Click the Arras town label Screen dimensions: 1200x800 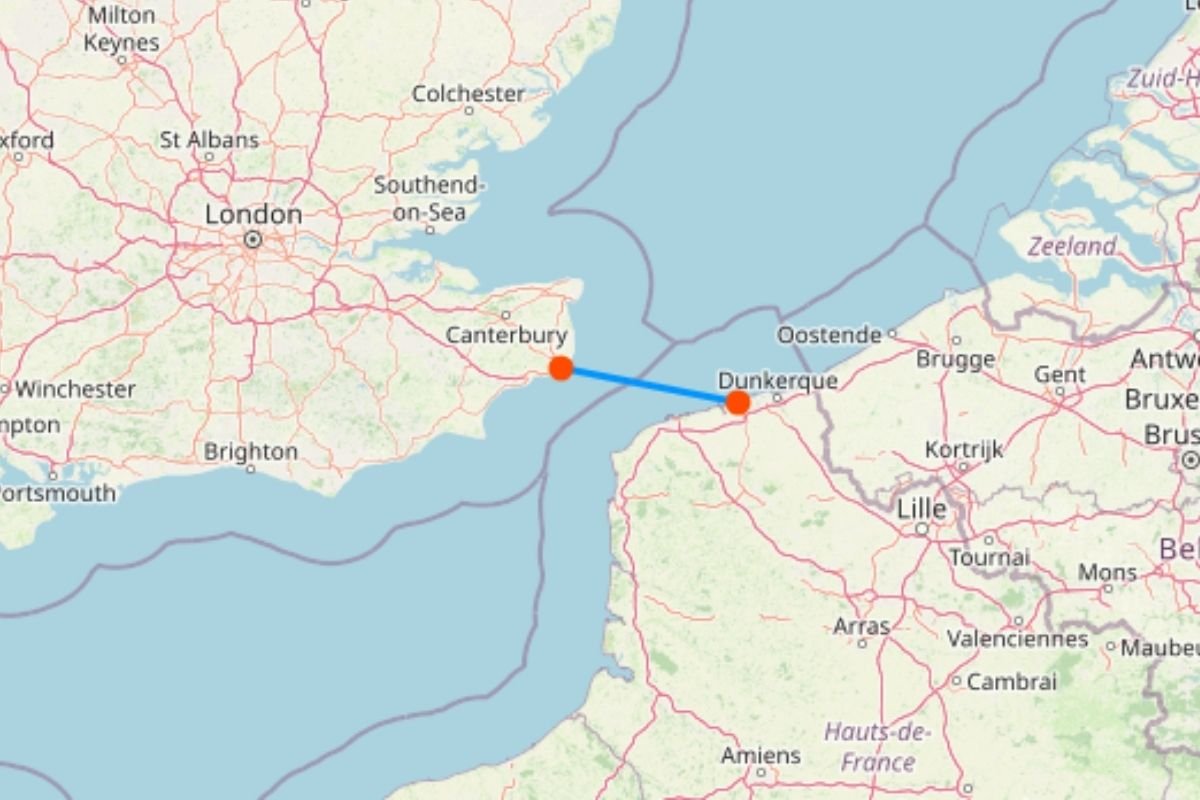861,626
